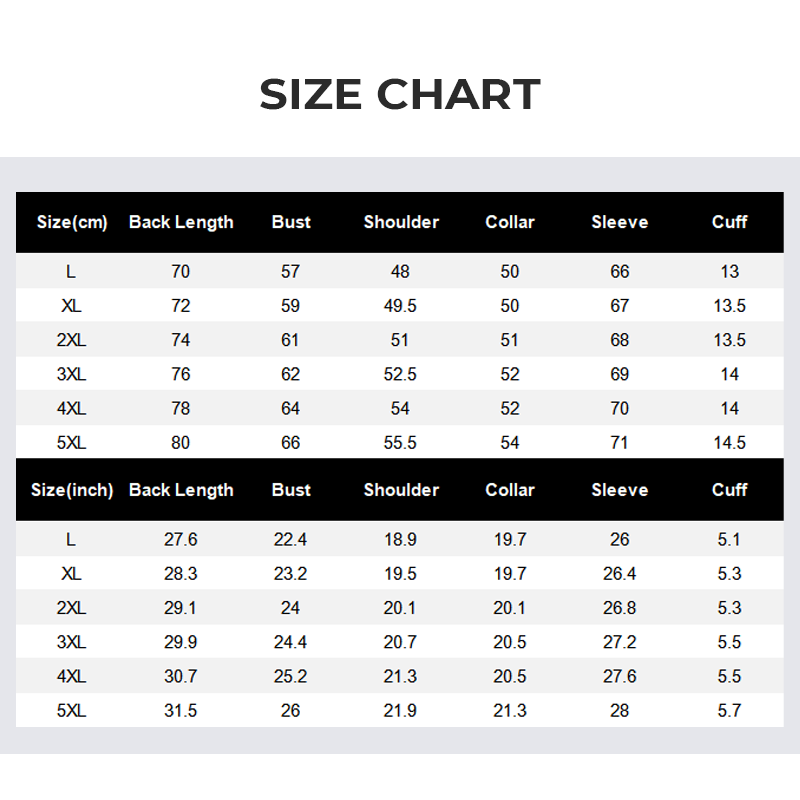The height and width of the screenshot is (800, 800).
Task: Select the 3XL row label in the cm table
Action: 72,374
